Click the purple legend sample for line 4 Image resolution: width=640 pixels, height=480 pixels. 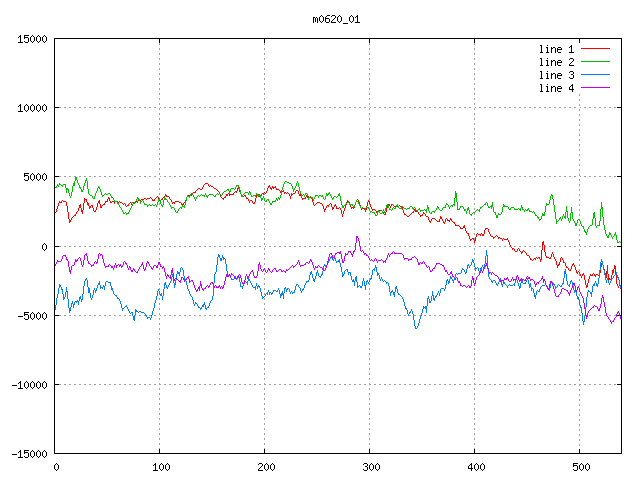point(595,88)
